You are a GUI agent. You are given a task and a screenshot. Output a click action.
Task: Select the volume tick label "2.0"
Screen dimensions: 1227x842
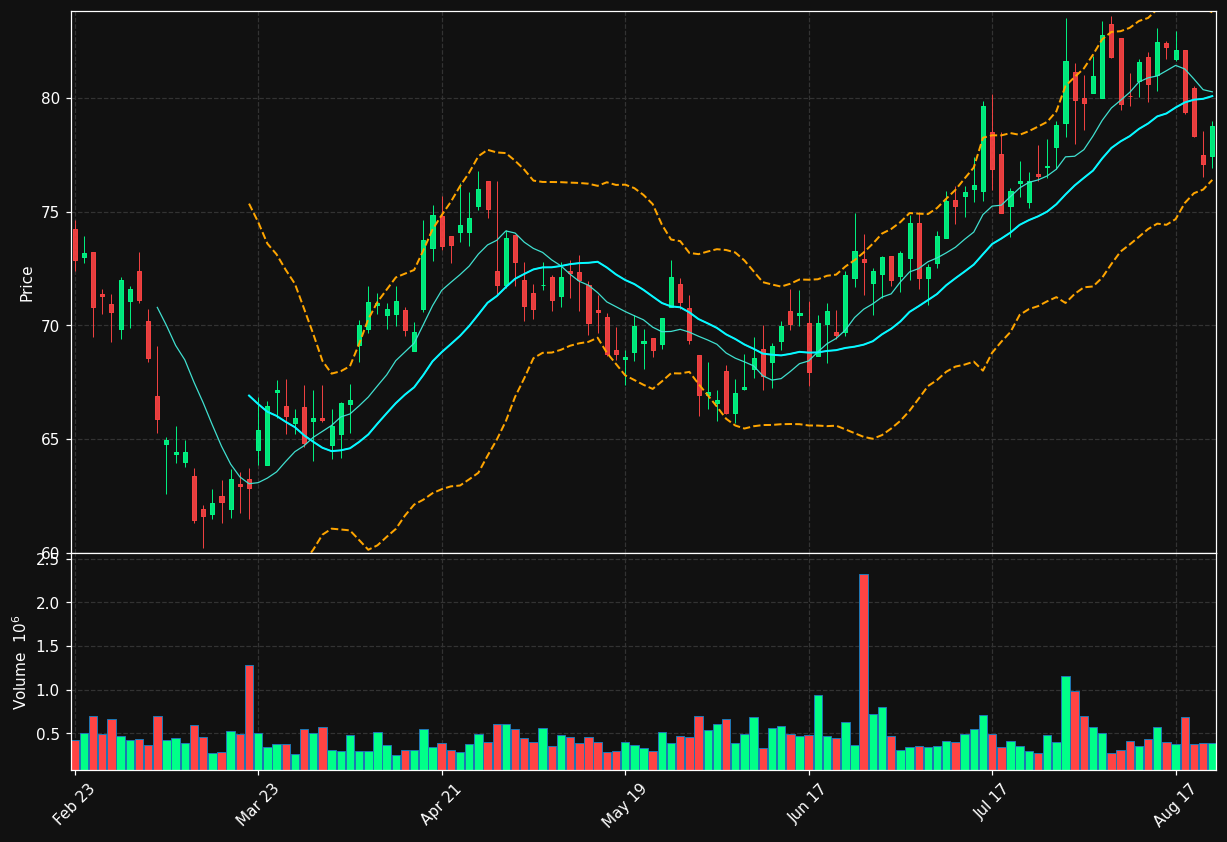[48, 603]
